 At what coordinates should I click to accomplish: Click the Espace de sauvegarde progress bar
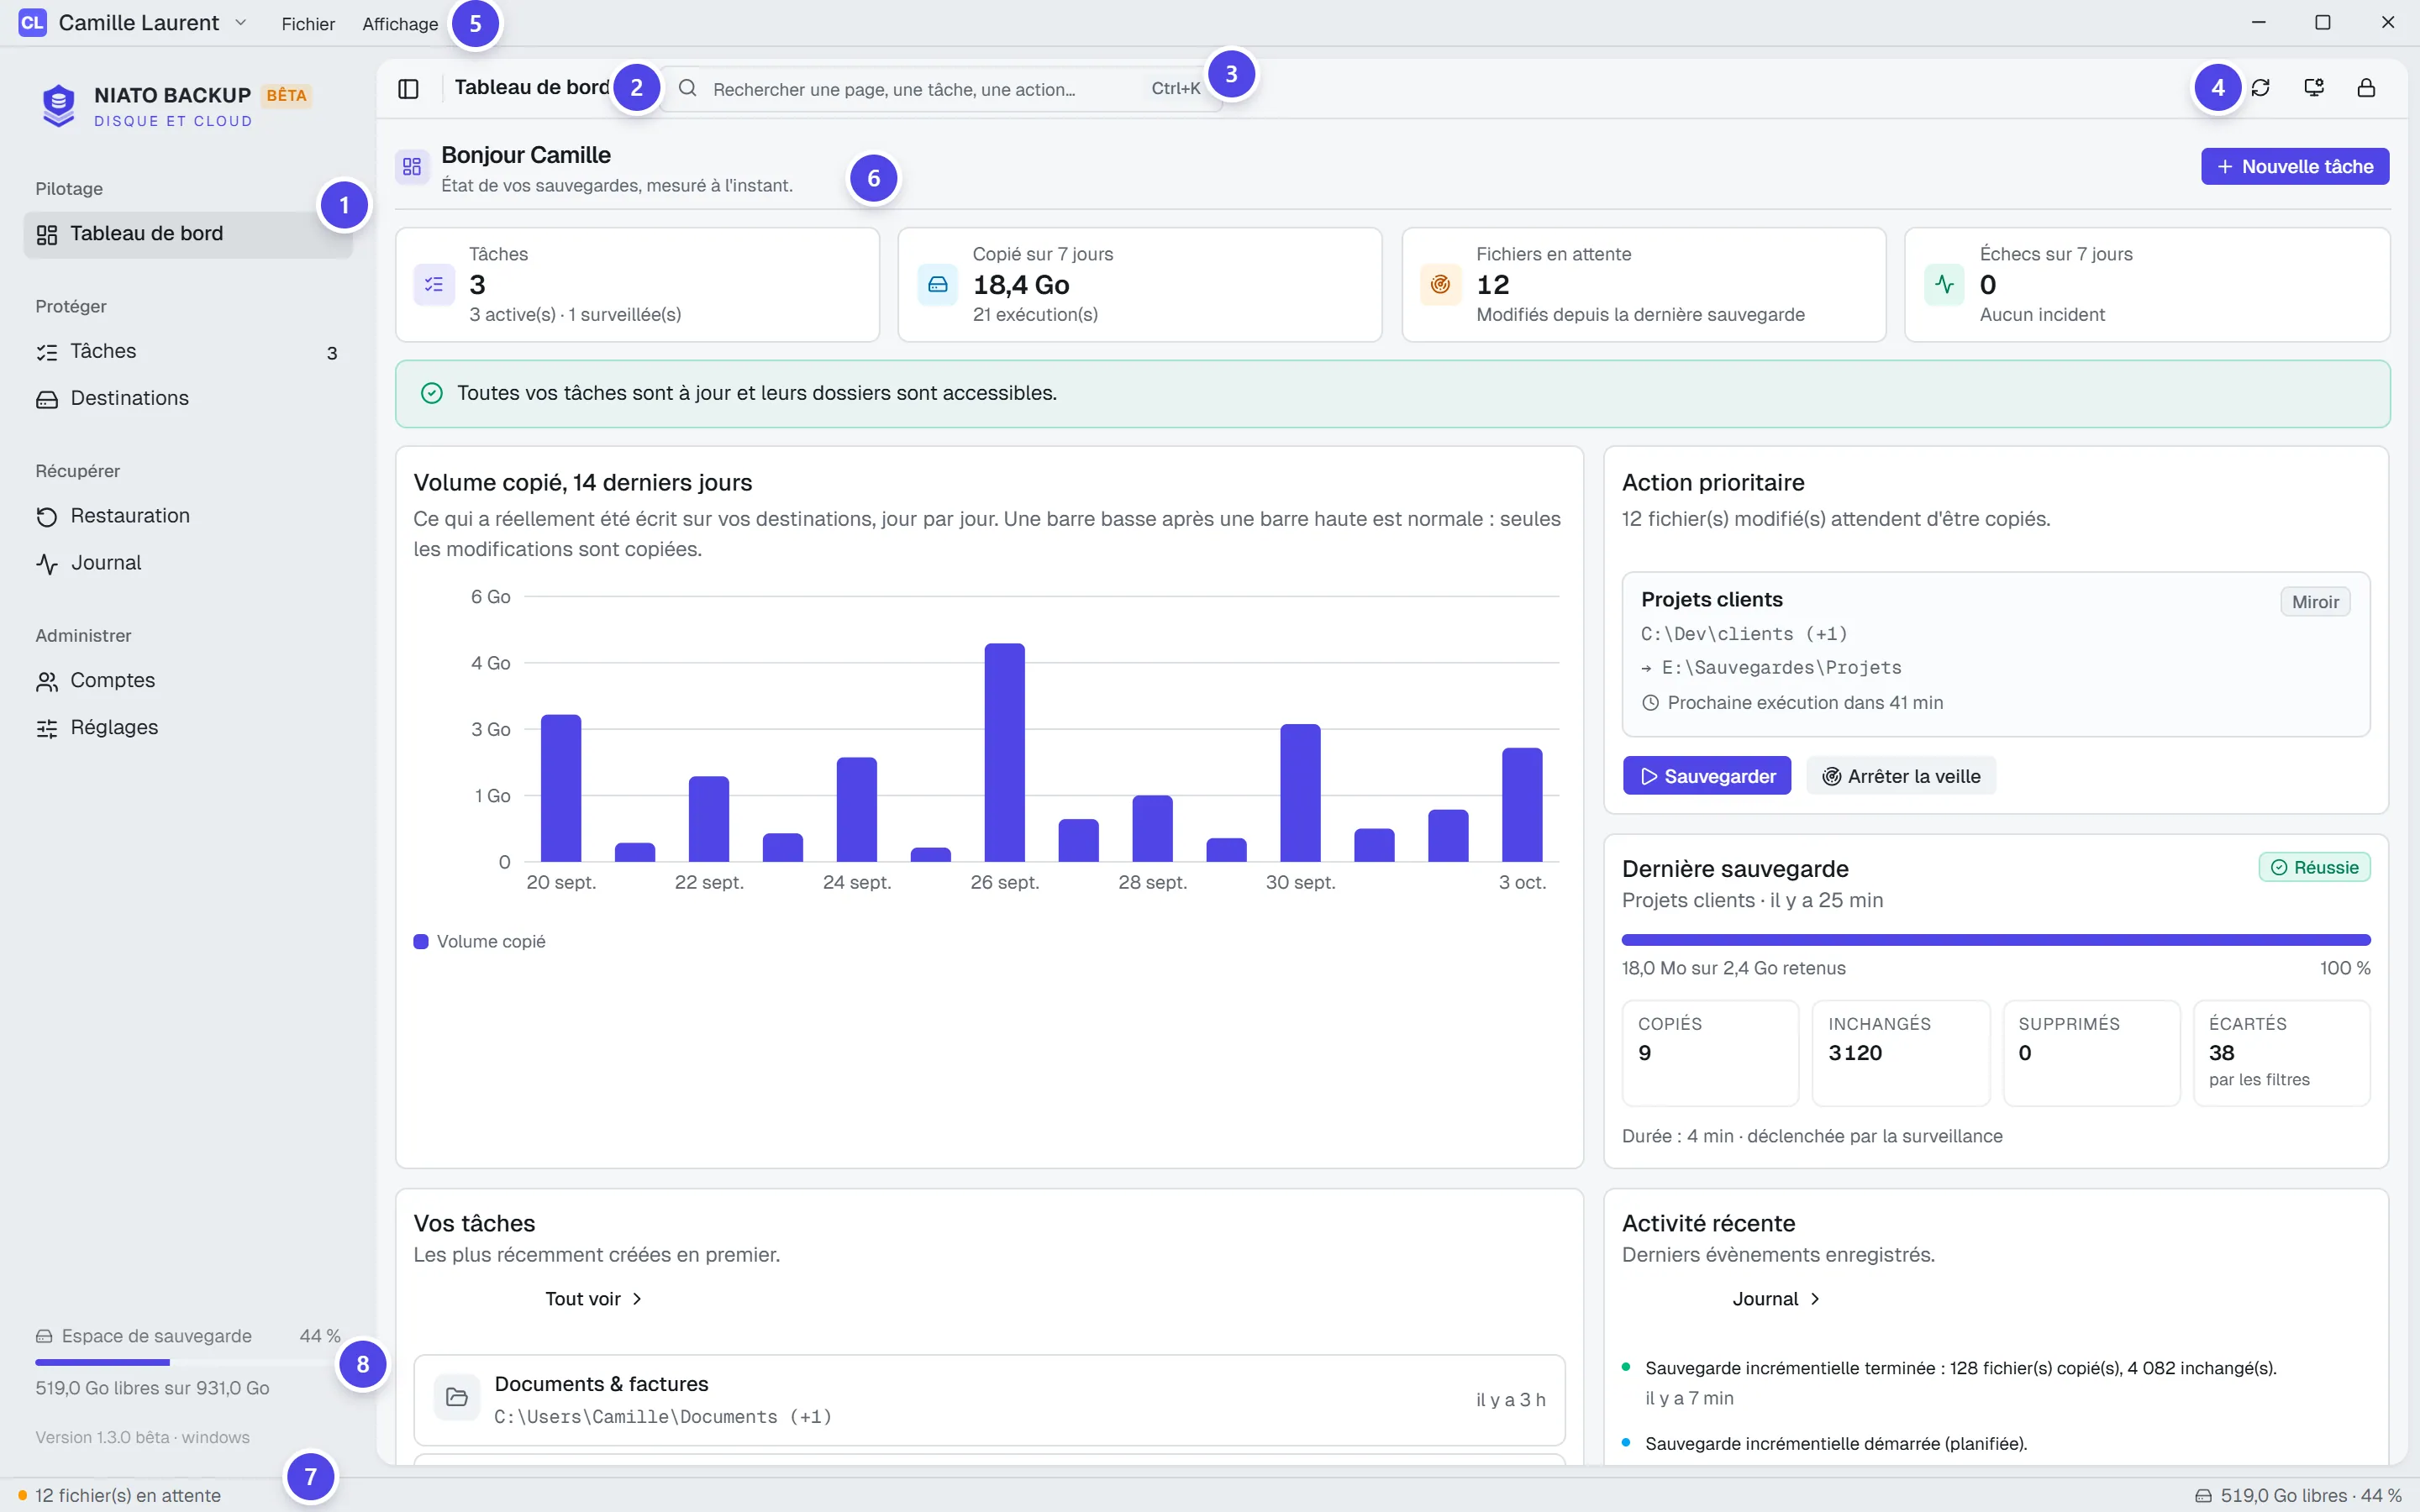point(188,1362)
